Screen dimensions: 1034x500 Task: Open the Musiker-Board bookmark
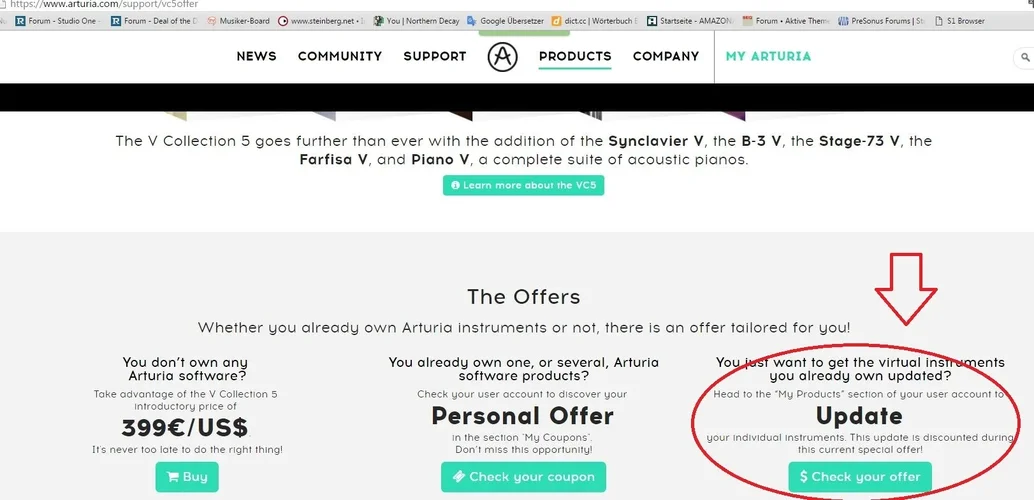point(238,21)
